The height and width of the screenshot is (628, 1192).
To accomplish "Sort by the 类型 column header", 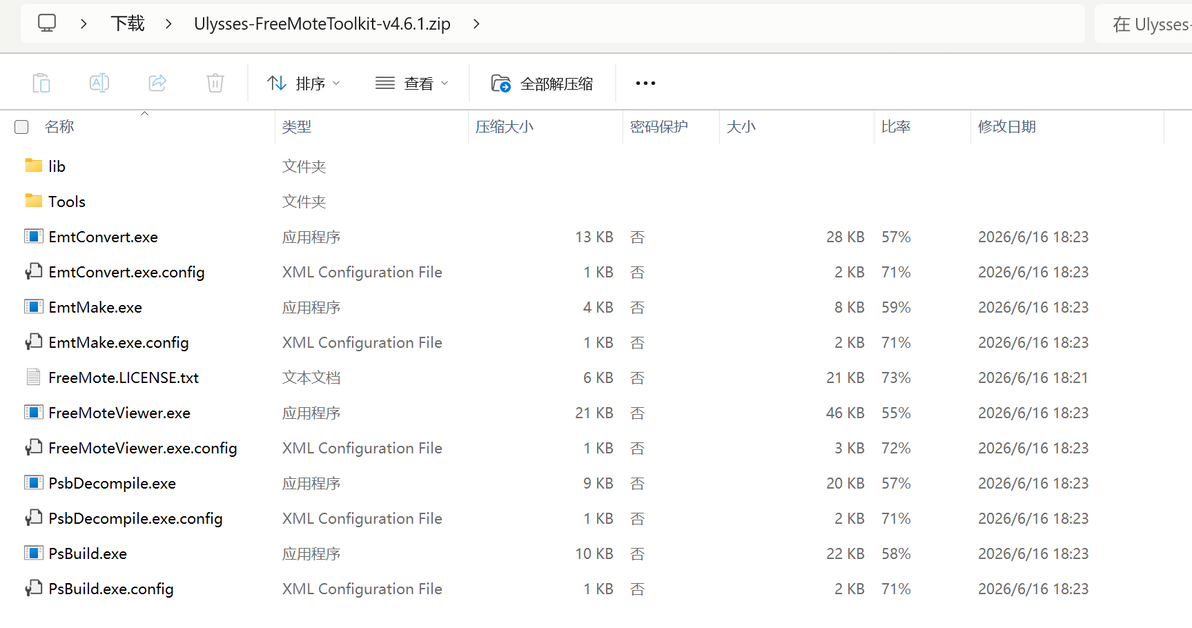I will coord(296,127).
